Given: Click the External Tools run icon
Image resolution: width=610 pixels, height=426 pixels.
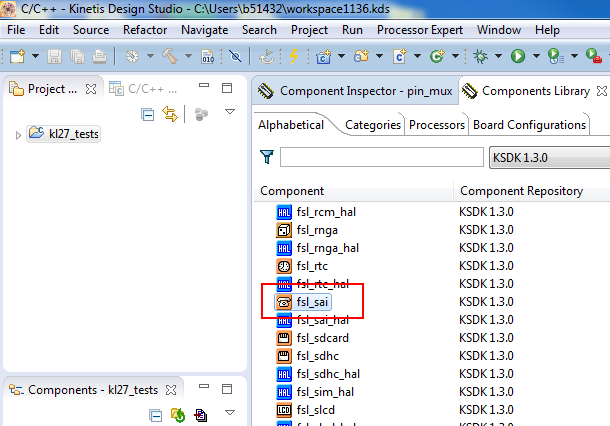Looking at the screenshot, I should tap(594, 57).
